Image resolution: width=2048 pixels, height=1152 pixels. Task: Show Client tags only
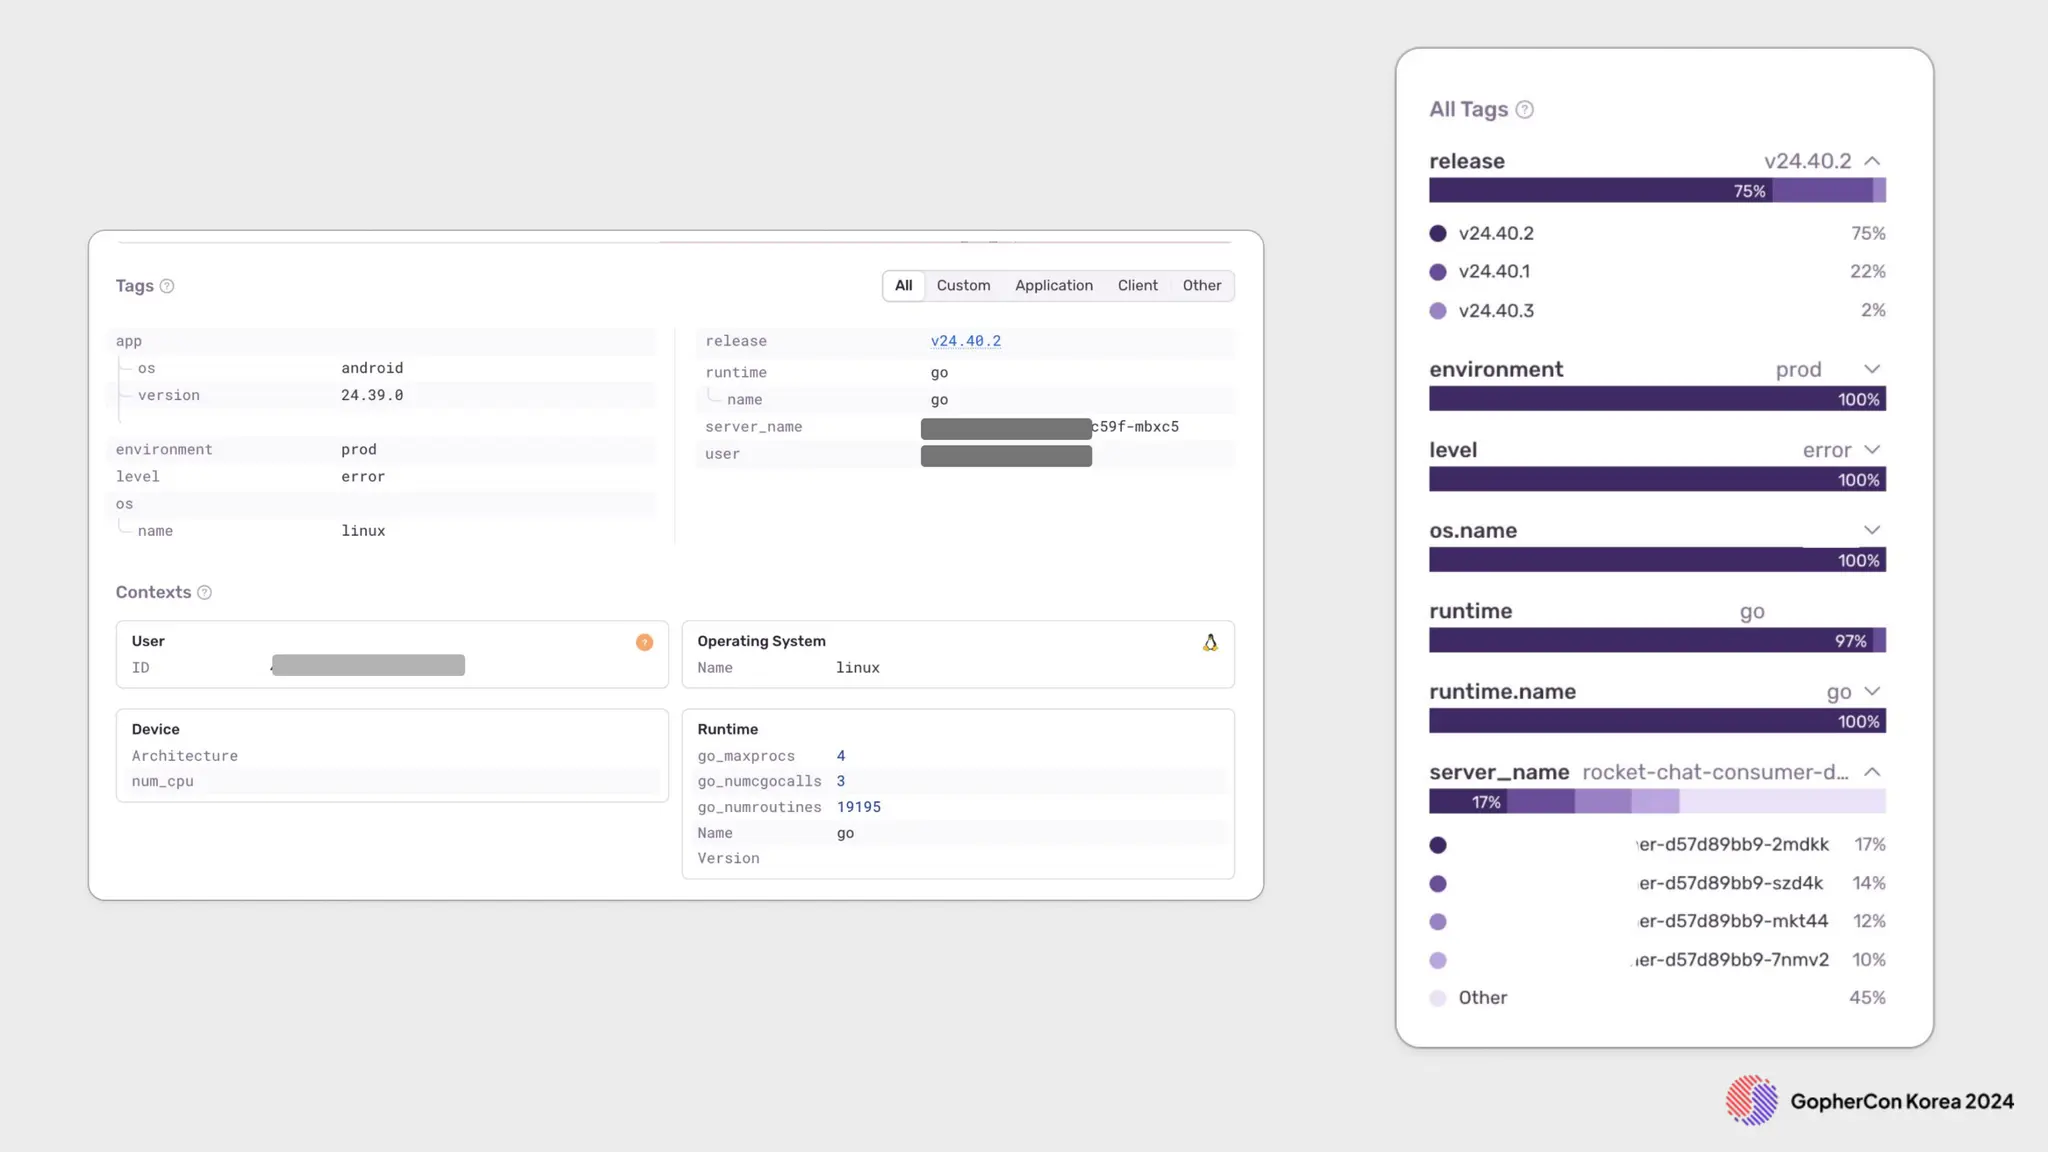(1137, 286)
